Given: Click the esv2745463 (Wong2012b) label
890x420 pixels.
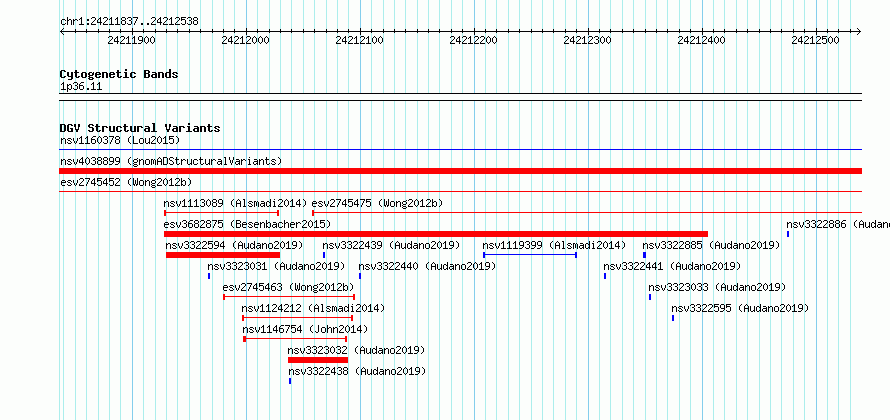Looking at the screenshot, I should coord(288,287).
